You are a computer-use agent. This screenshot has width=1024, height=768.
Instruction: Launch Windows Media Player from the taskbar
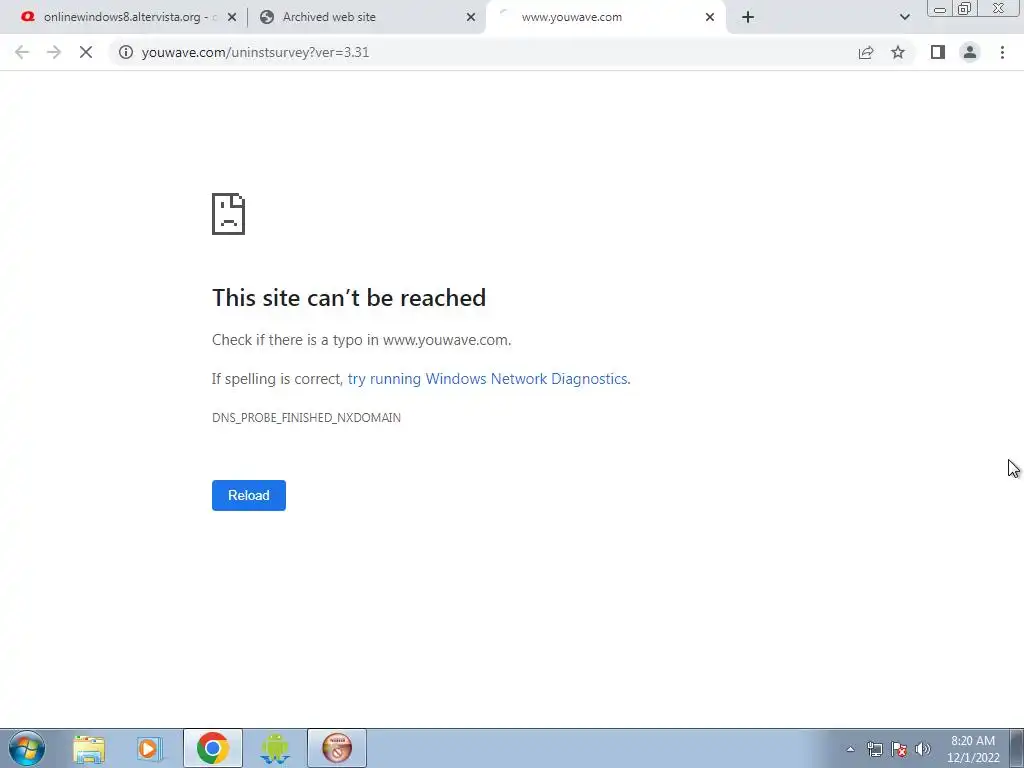[150, 749]
